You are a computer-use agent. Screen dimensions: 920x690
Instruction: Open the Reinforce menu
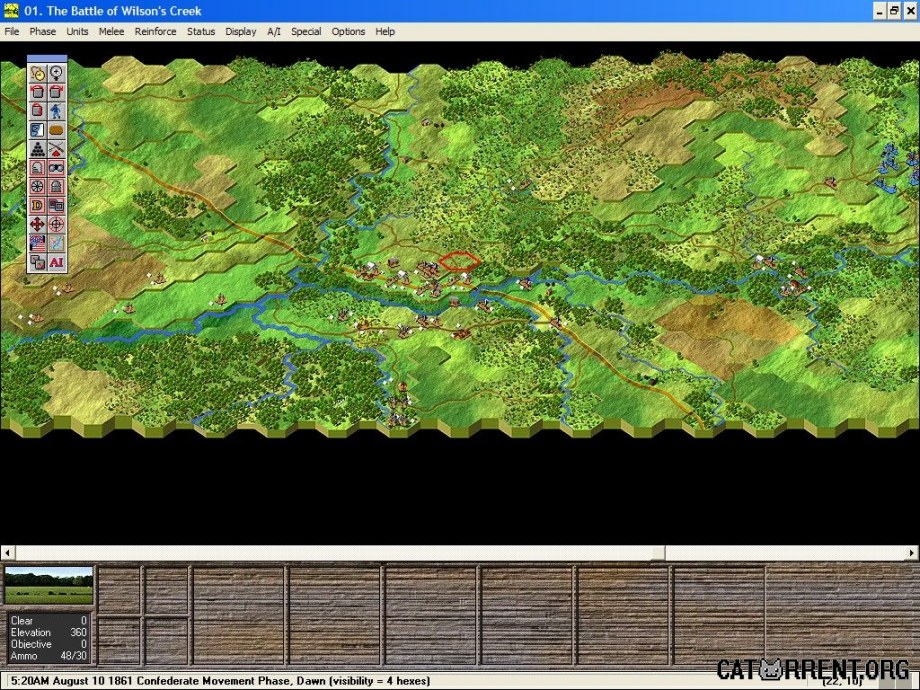coord(155,32)
